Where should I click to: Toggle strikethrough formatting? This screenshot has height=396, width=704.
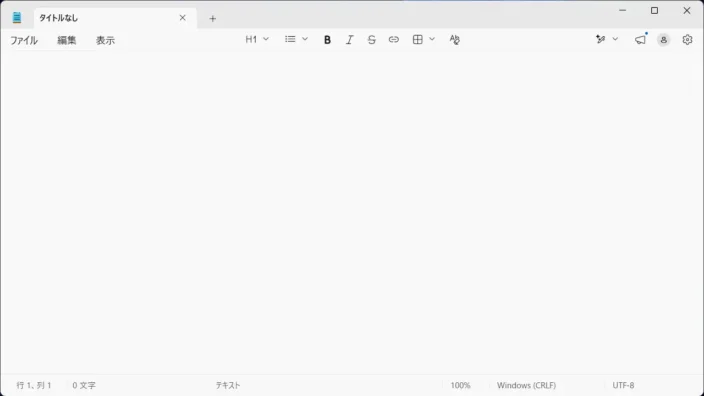pyautogui.click(x=371, y=40)
